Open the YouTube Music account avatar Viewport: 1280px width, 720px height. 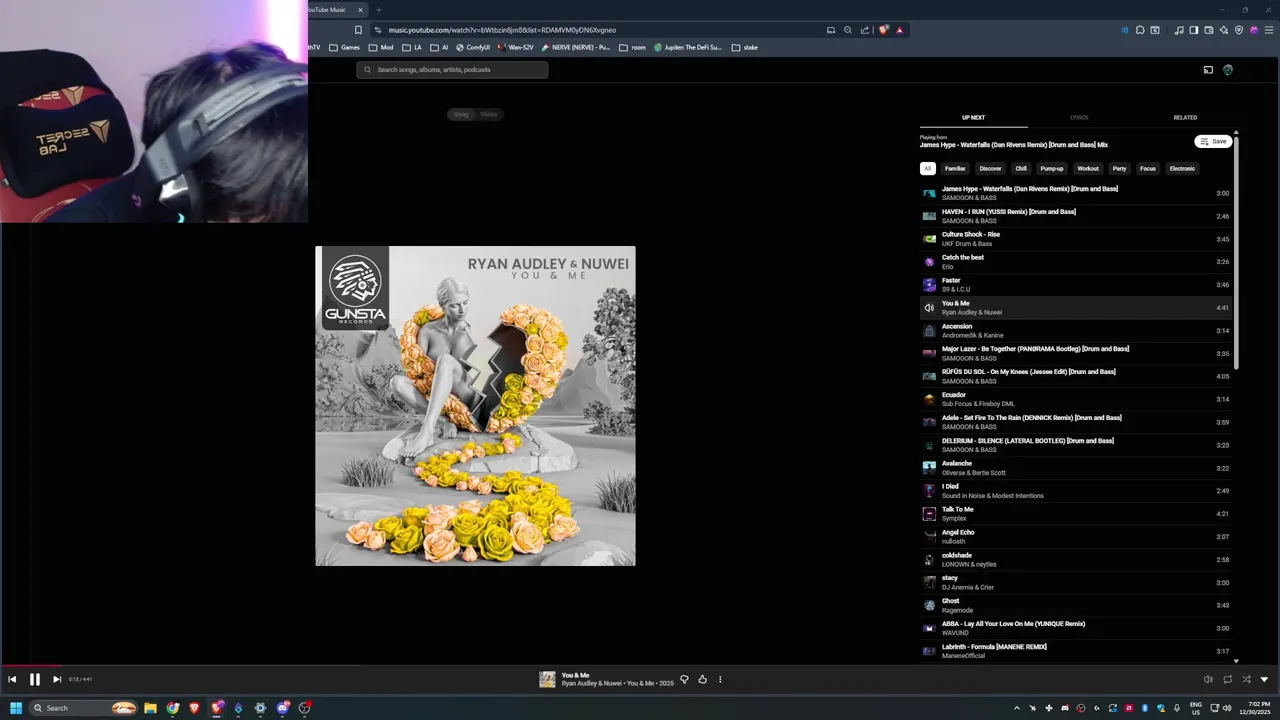click(1228, 70)
